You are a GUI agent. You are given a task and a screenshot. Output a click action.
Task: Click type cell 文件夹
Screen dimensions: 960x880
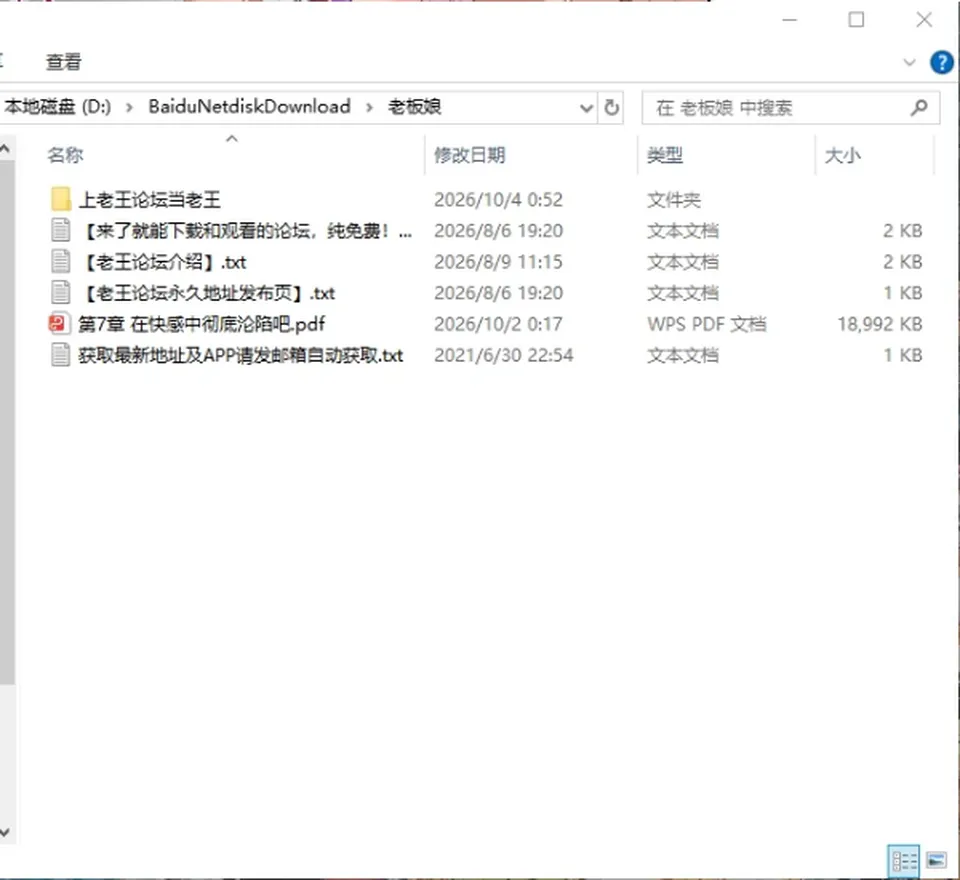click(x=673, y=200)
